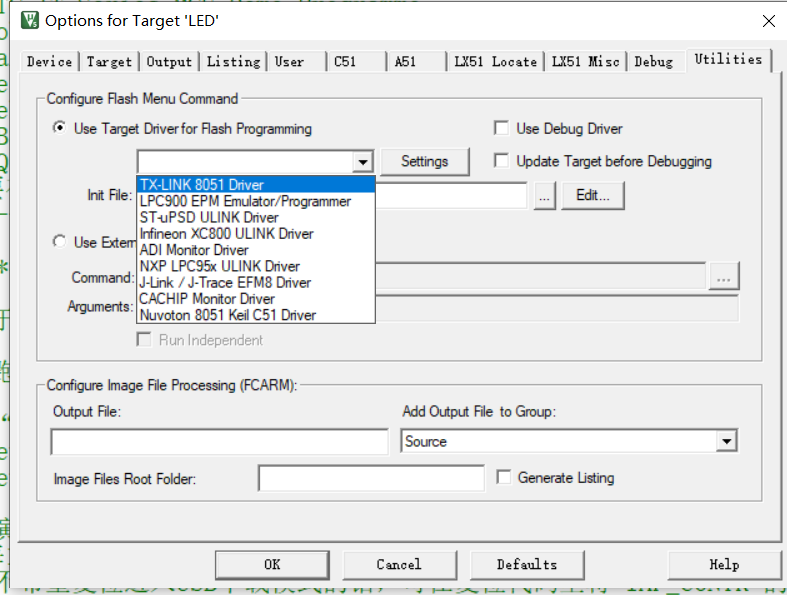This screenshot has height=595, width=787.
Task: Select Use External Tool radio button
Action: 59,242
